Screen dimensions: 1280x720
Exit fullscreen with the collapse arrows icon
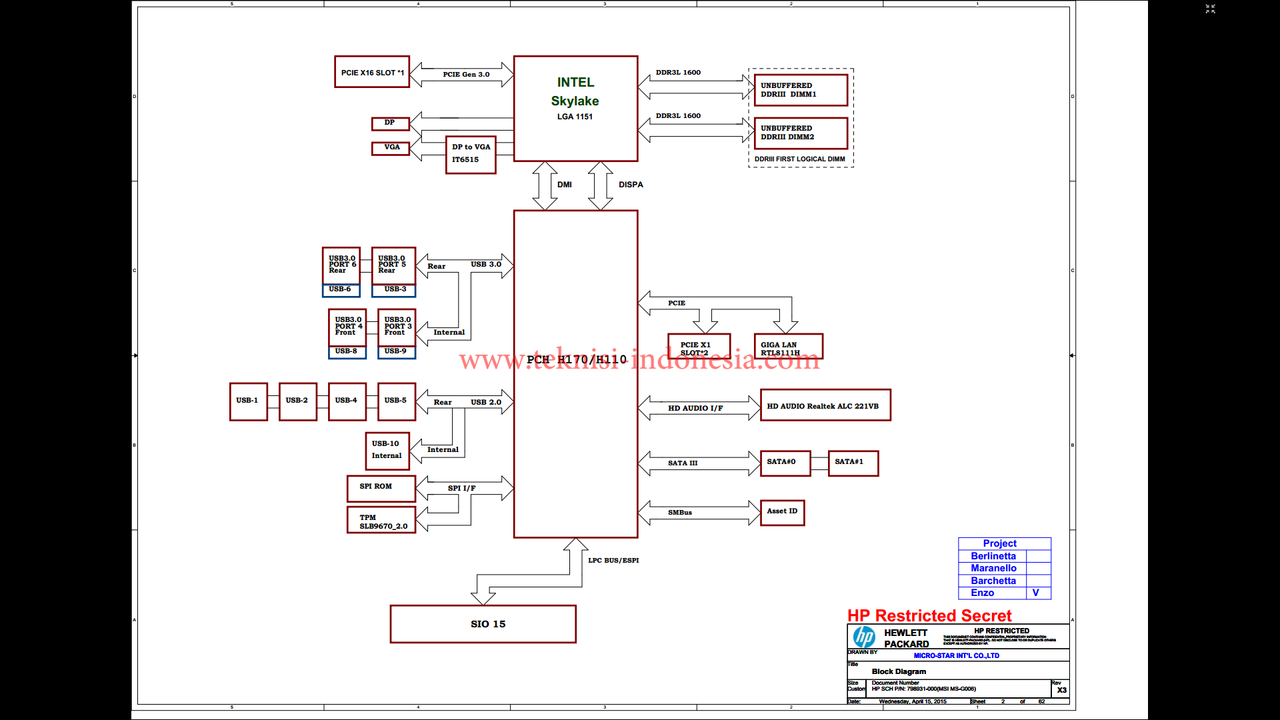(x=1210, y=9)
